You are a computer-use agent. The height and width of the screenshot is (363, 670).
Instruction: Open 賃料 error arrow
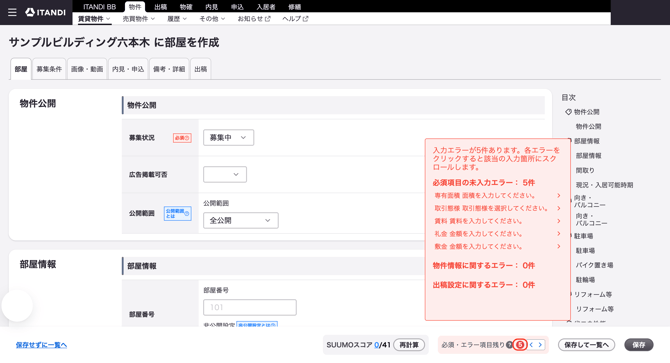click(558, 221)
